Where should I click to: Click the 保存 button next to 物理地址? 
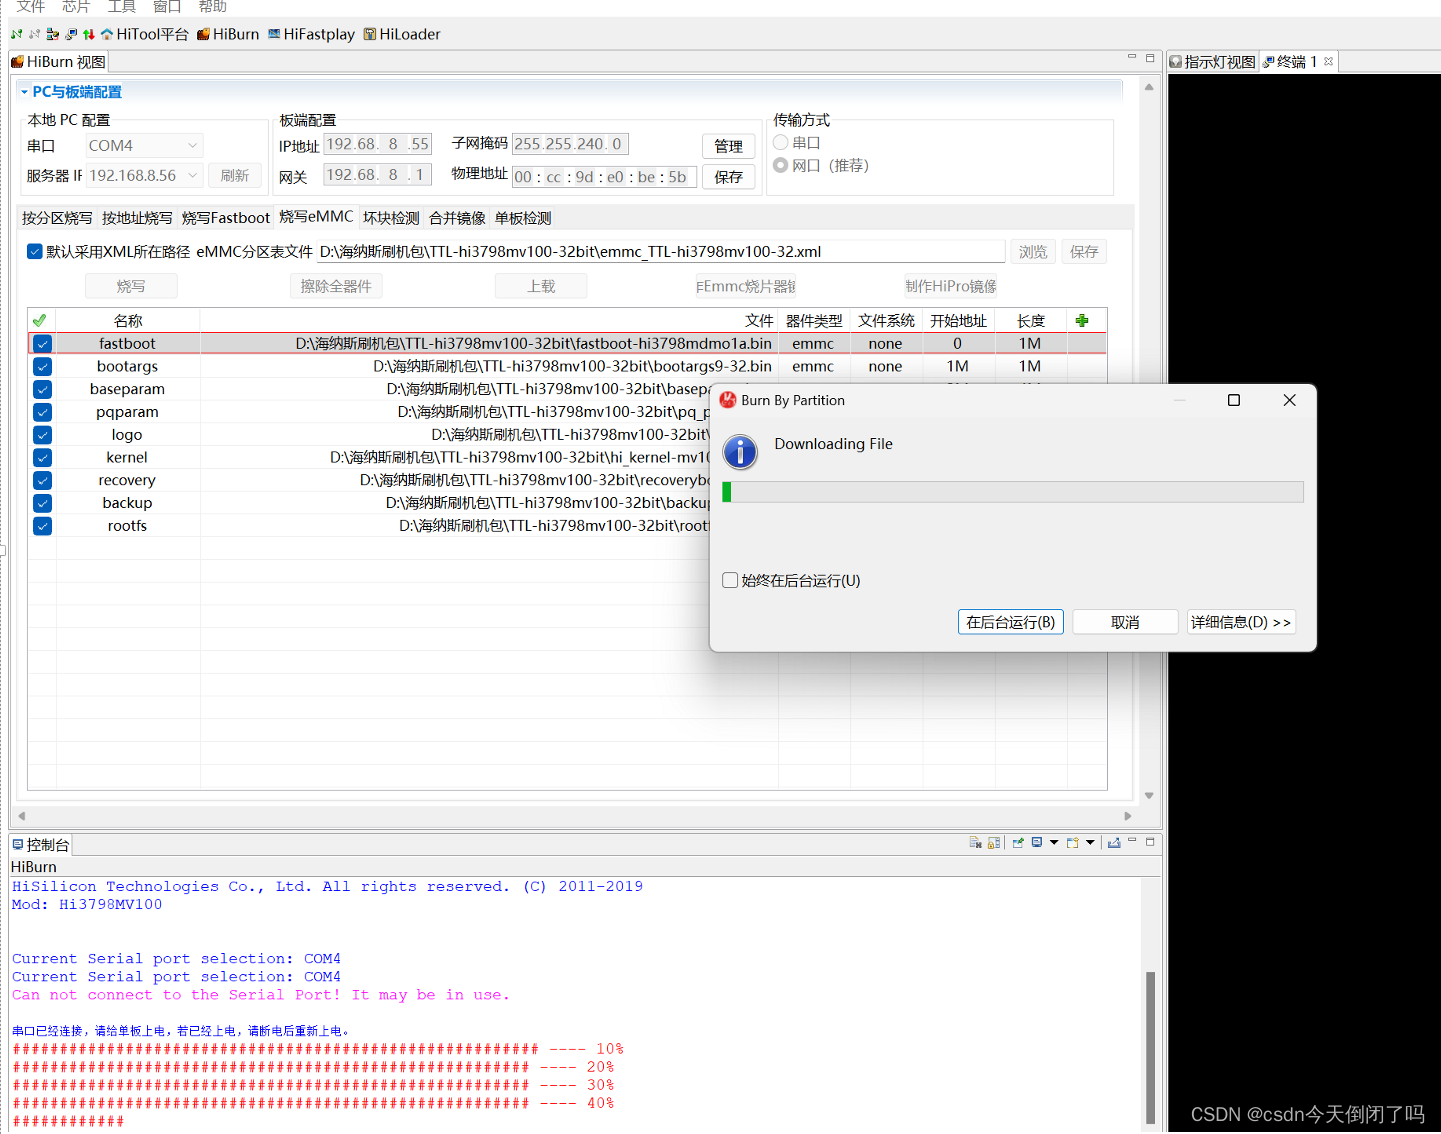point(728,177)
